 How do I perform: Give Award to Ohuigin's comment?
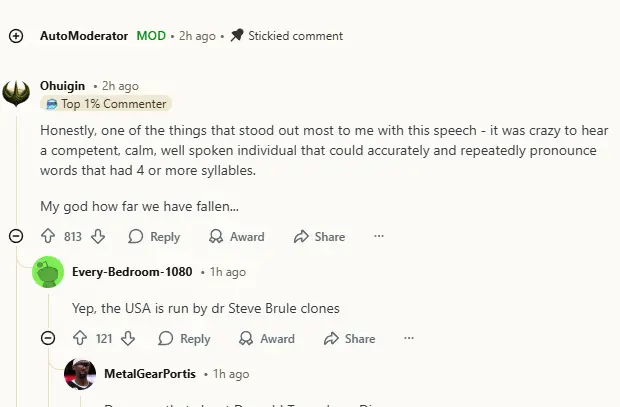[236, 237]
